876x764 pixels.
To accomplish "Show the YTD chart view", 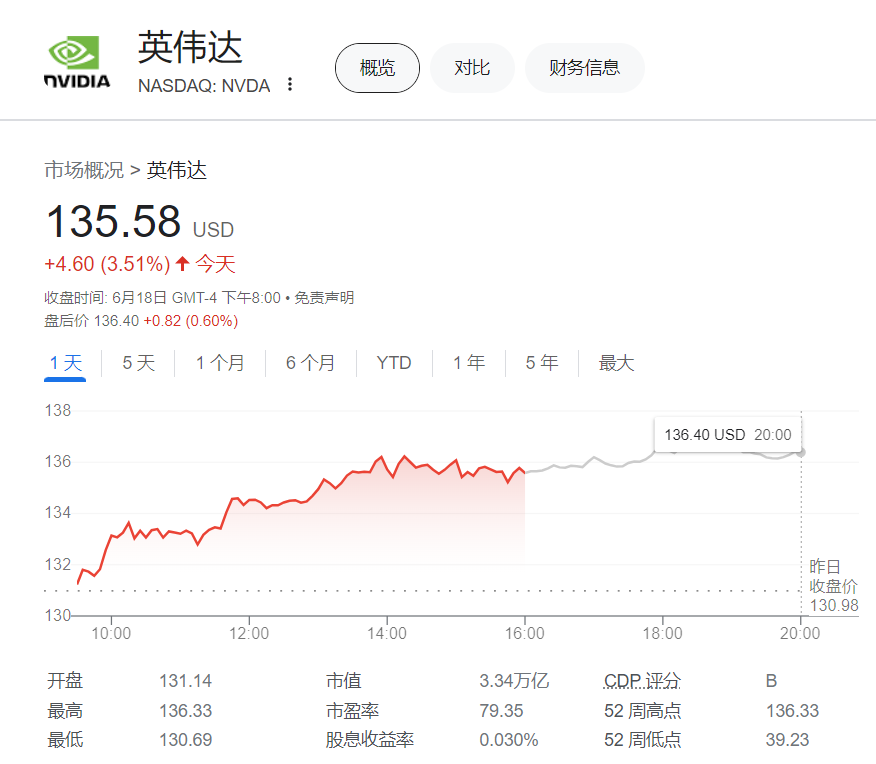I will pos(394,363).
